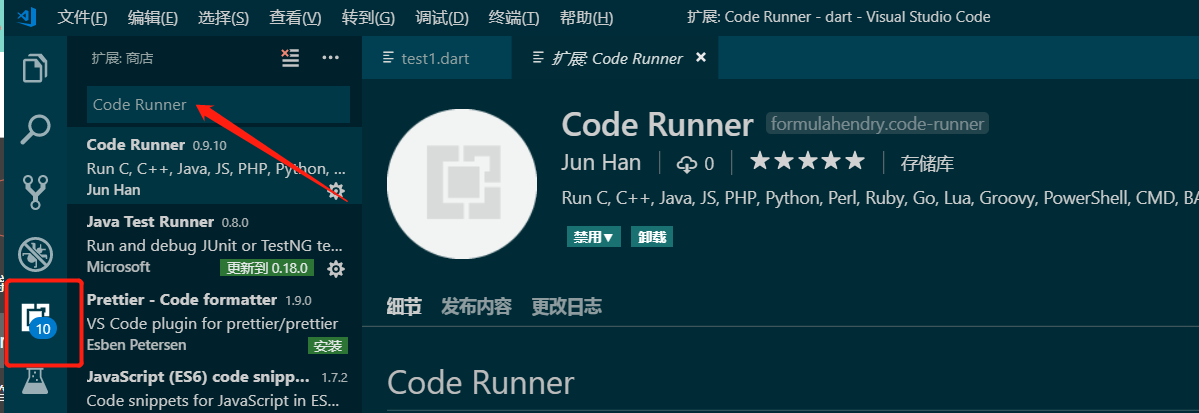Open the 查看(V) menu

click(x=295, y=17)
